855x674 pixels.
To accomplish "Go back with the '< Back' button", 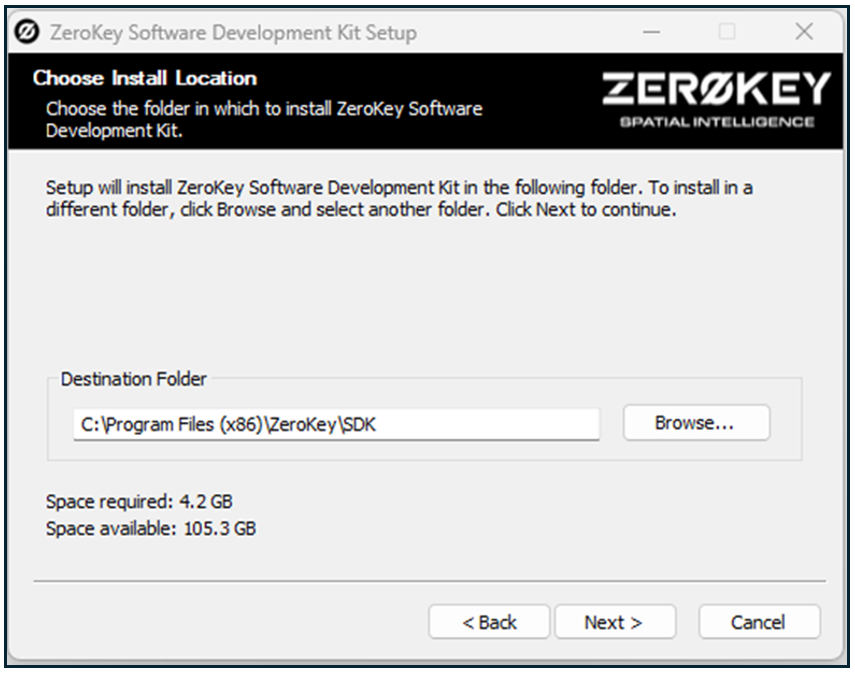I will [489, 622].
